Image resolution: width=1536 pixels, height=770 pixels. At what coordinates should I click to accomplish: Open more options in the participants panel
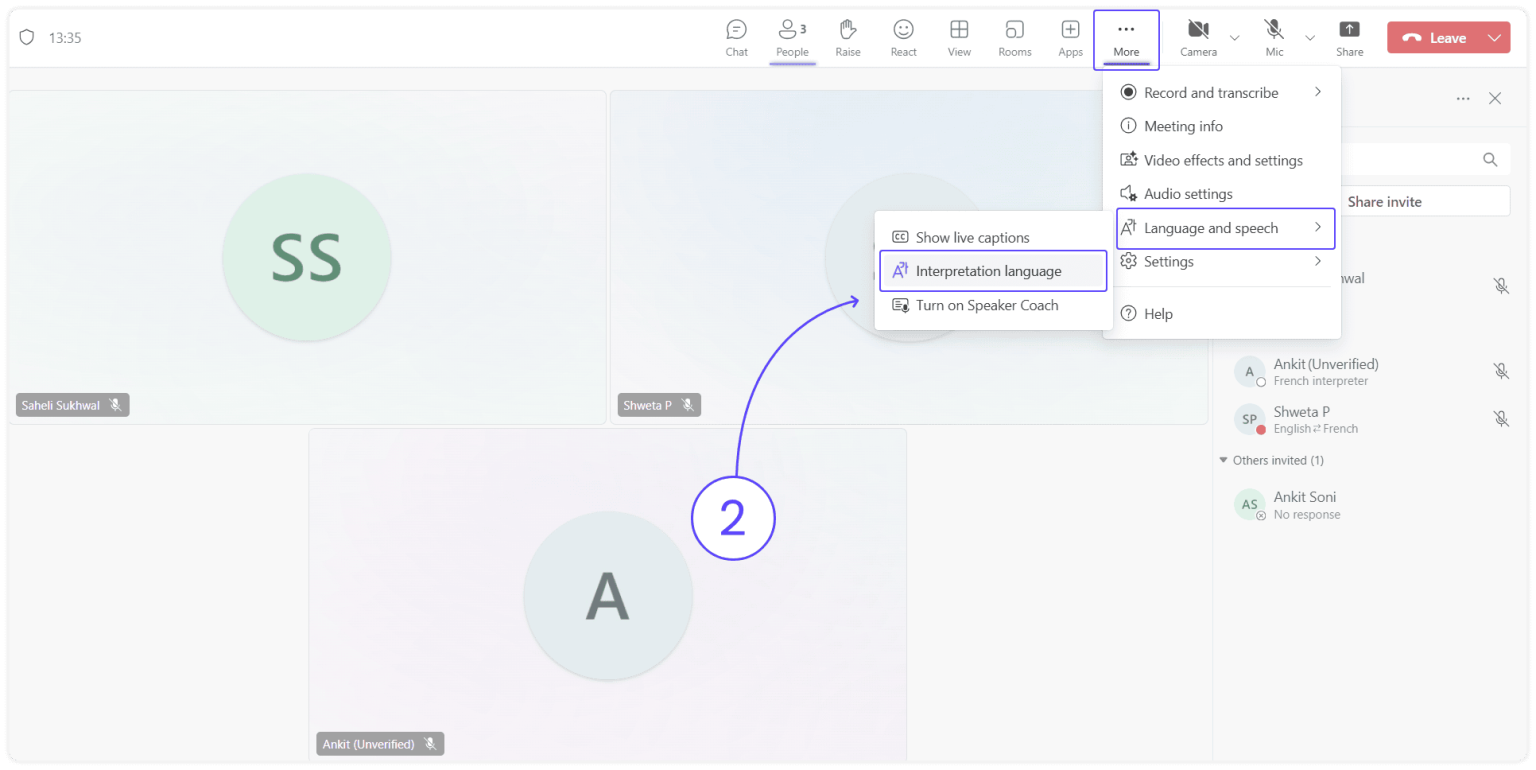pos(1463,98)
